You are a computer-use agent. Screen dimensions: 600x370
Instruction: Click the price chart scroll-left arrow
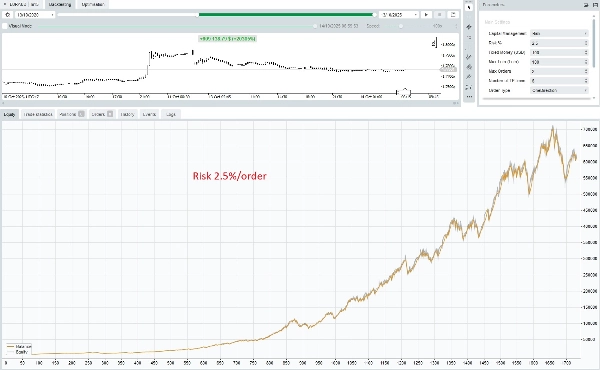[3, 103]
